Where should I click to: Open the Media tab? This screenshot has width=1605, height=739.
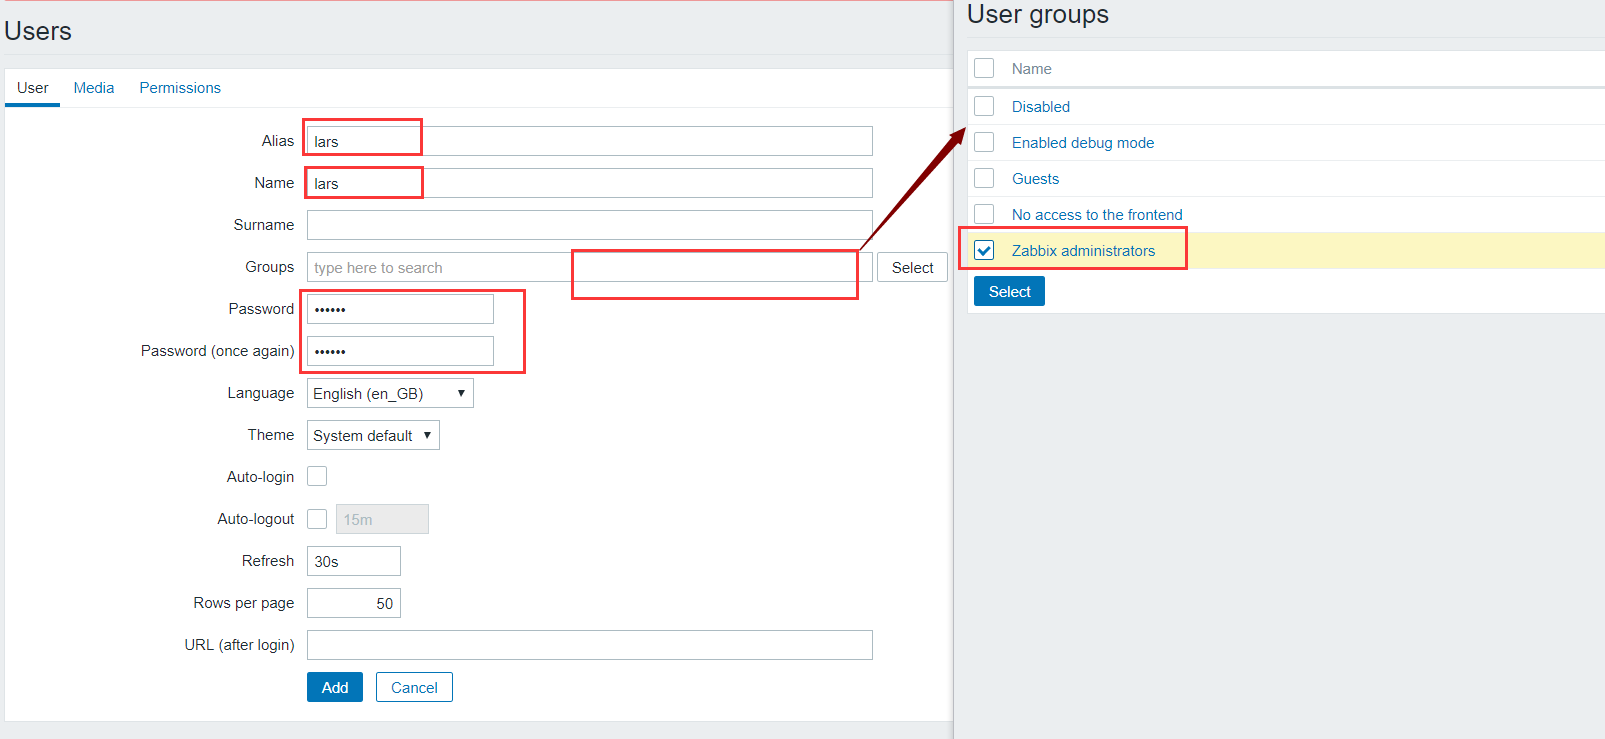point(94,88)
